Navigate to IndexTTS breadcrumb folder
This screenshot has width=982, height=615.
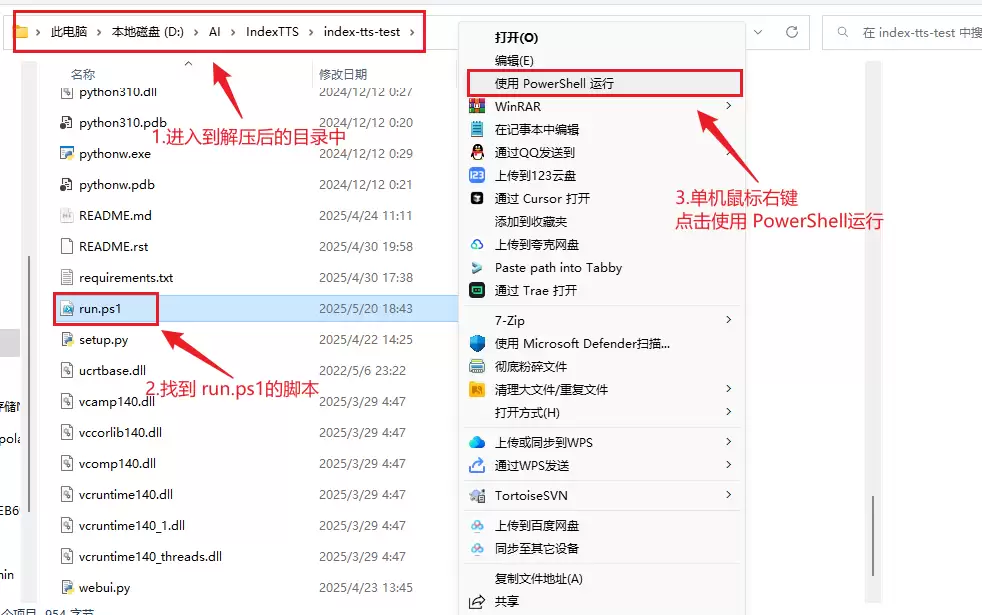click(272, 32)
